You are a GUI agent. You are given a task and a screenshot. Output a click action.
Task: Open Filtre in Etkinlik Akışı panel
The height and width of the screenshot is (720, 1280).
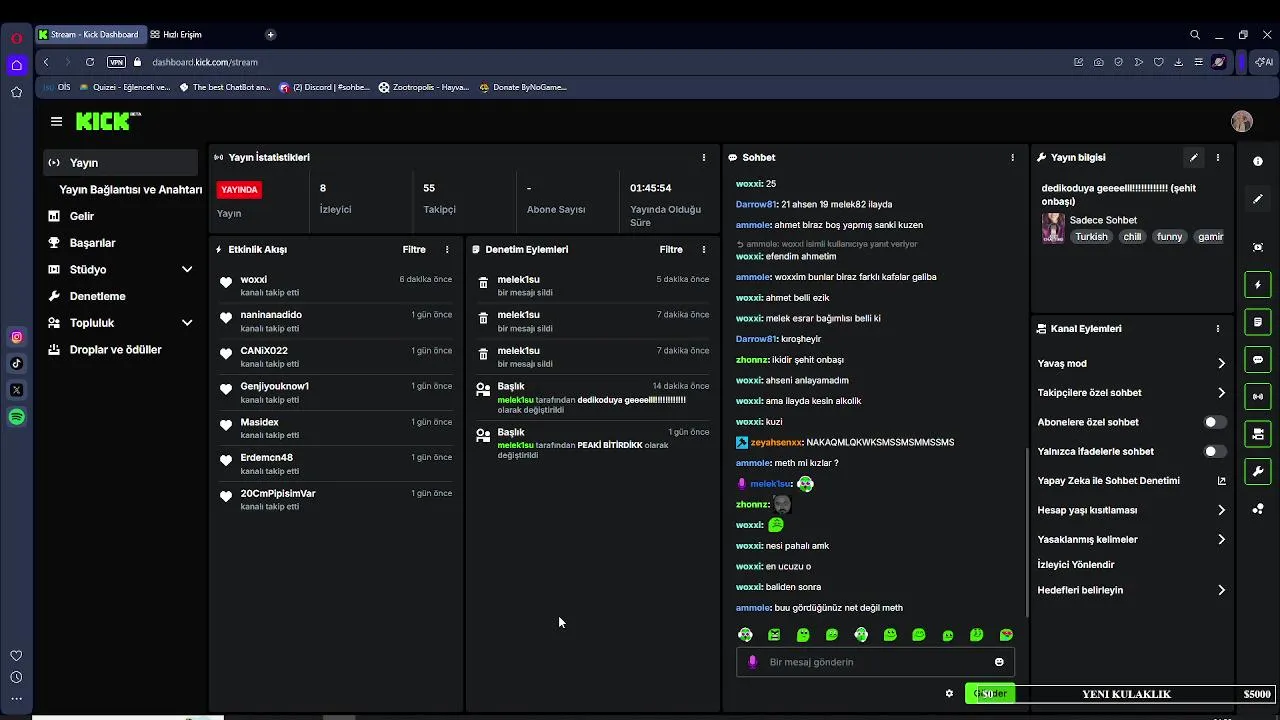(414, 249)
